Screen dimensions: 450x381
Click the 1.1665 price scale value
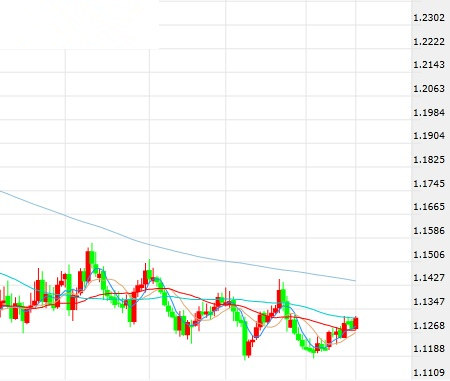pos(429,207)
